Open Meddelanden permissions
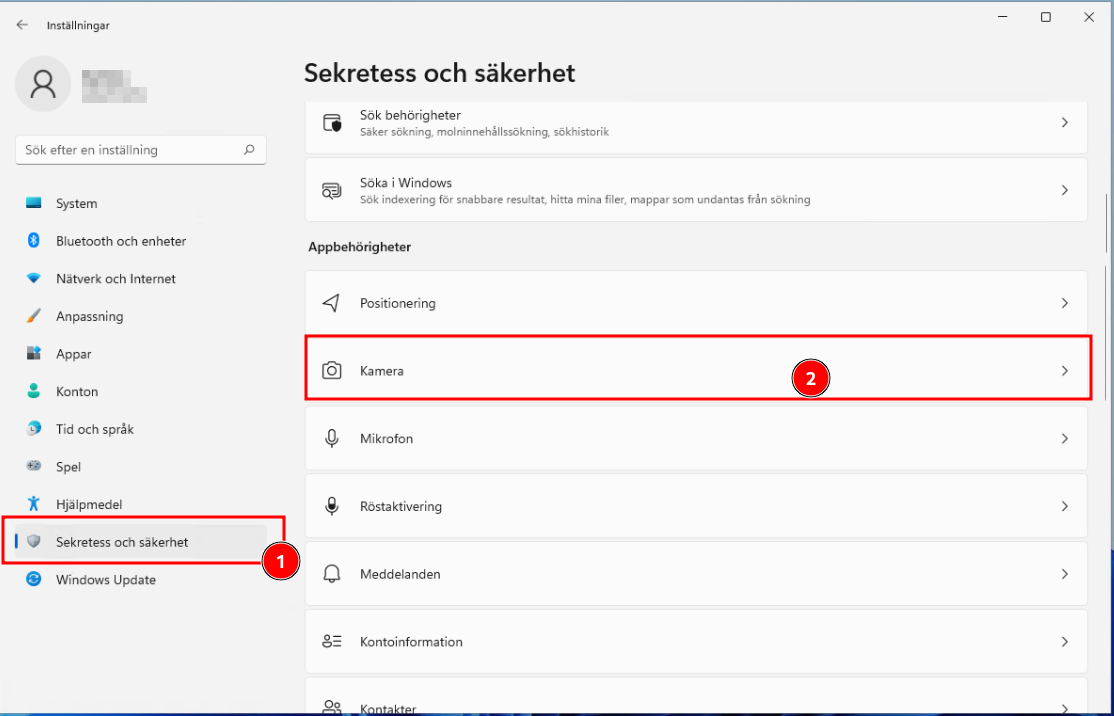 (696, 573)
